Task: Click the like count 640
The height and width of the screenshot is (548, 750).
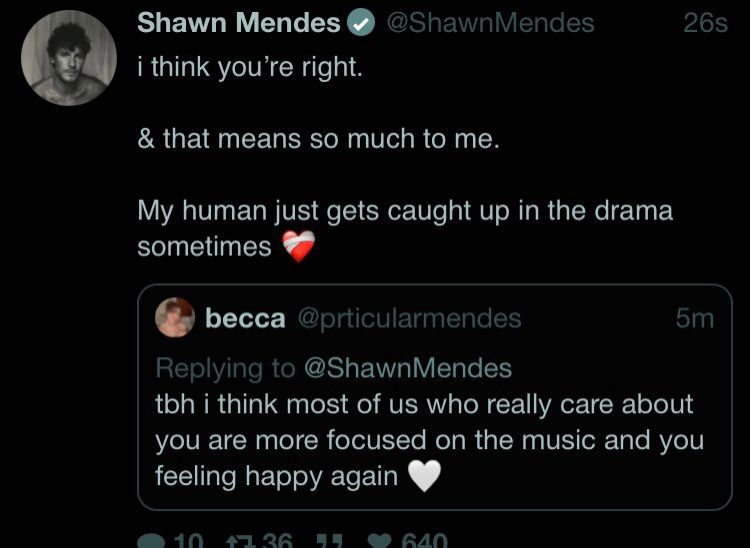Action: [425, 542]
